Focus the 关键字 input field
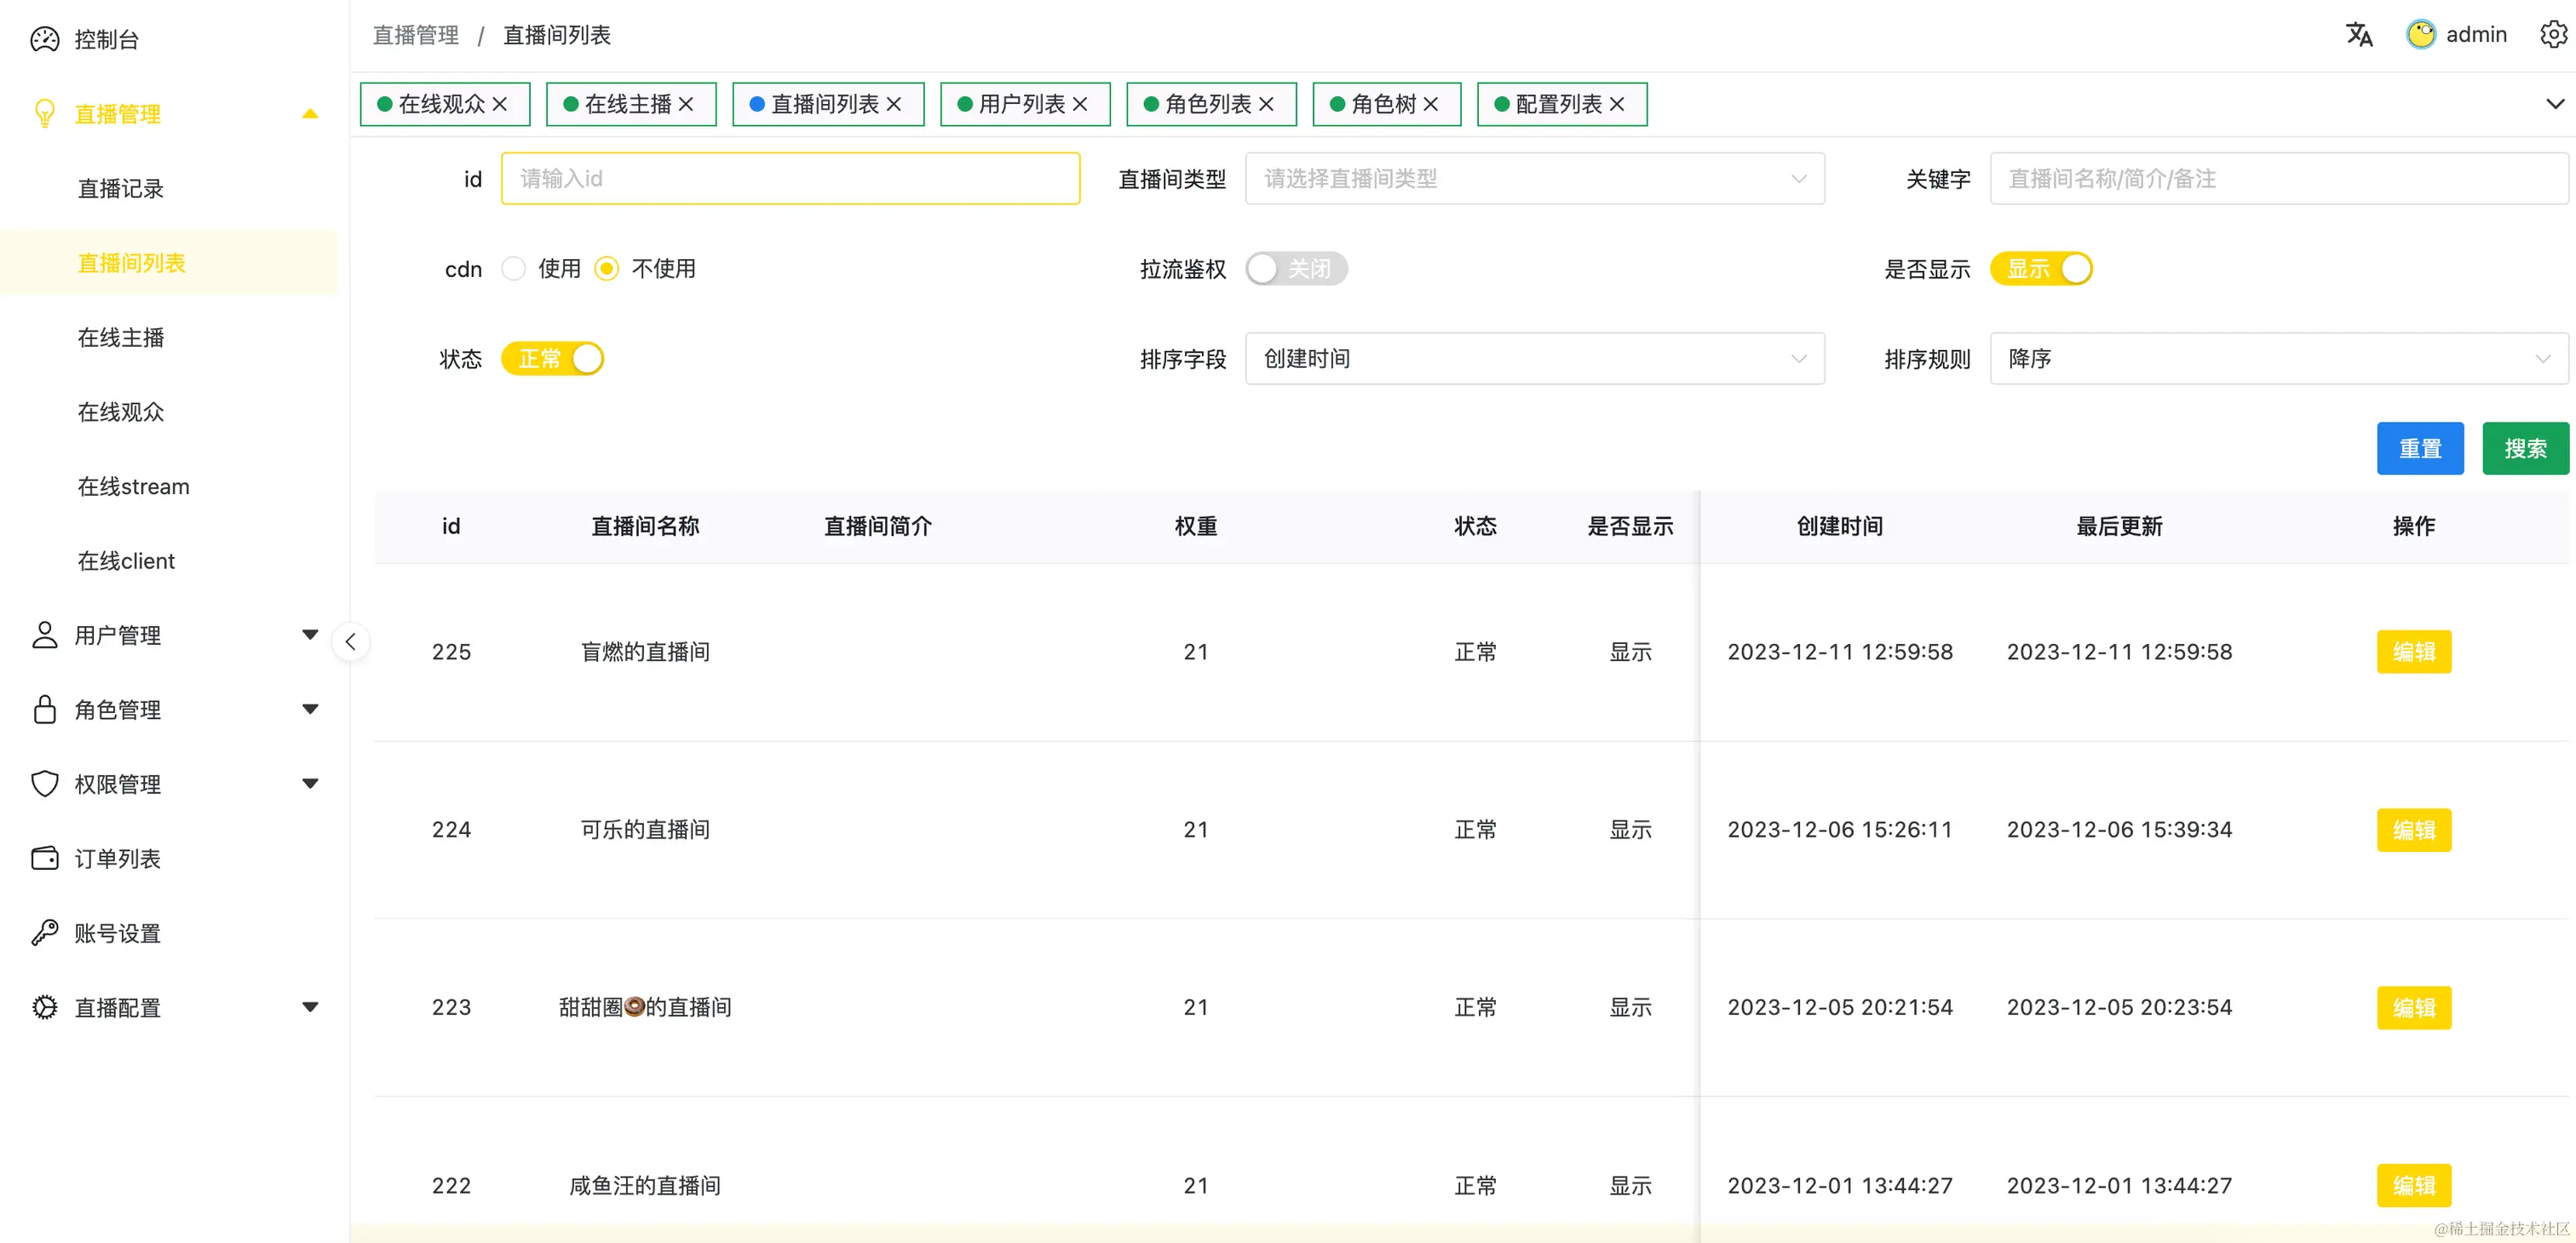The width and height of the screenshot is (2576, 1243). pyautogui.click(x=2279, y=179)
